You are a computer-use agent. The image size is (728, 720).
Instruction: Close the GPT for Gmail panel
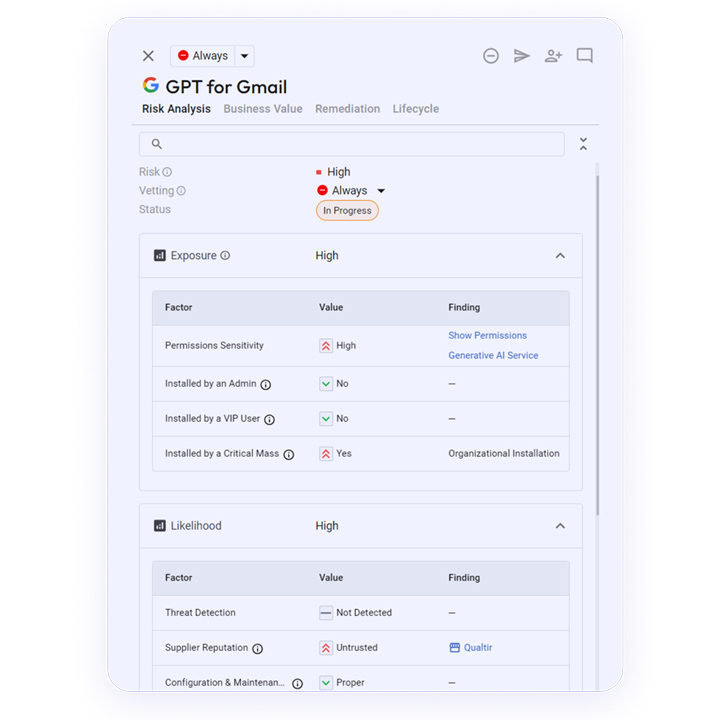point(148,56)
